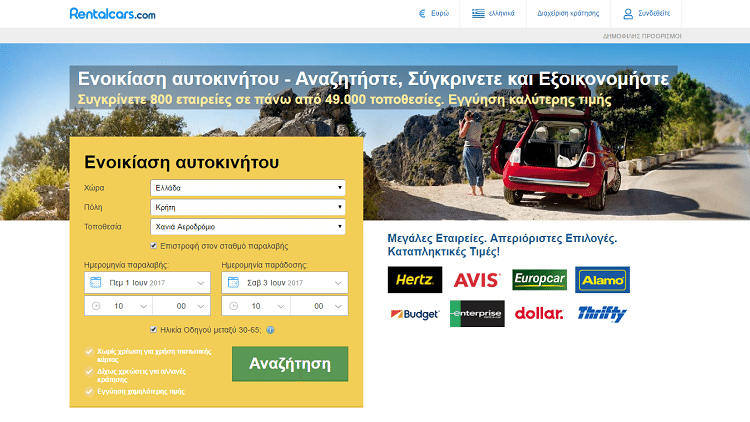The image size is (750, 422).
Task: Open the drop-off date dropdown Σαβ 3 Ιουν
Action: pyautogui.click(x=285, y=282)
